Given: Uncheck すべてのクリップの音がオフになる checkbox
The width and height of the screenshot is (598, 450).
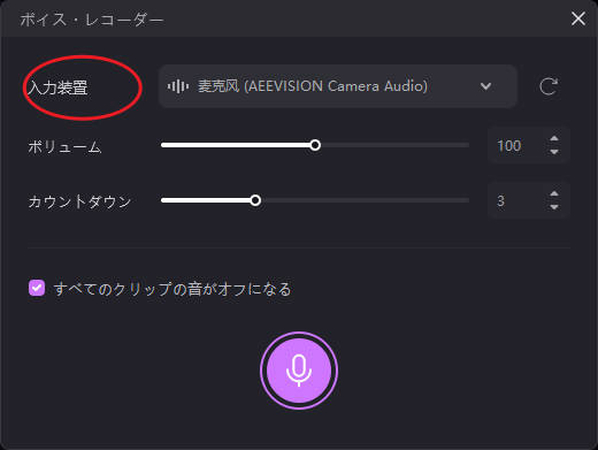Looking at the screenshot, I should point(37,288).
